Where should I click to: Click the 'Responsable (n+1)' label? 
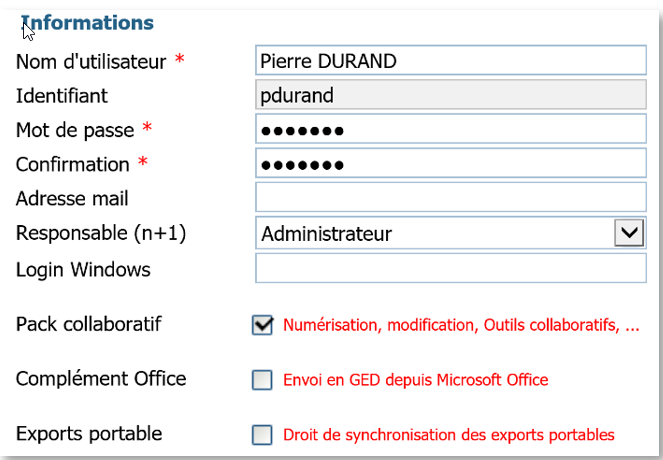(102, 233)
